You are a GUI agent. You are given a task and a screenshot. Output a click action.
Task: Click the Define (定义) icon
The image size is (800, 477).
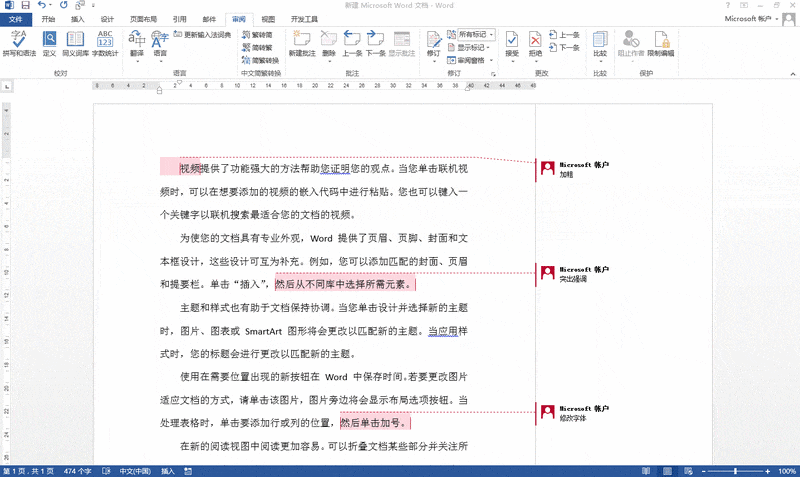coord(49,43)
